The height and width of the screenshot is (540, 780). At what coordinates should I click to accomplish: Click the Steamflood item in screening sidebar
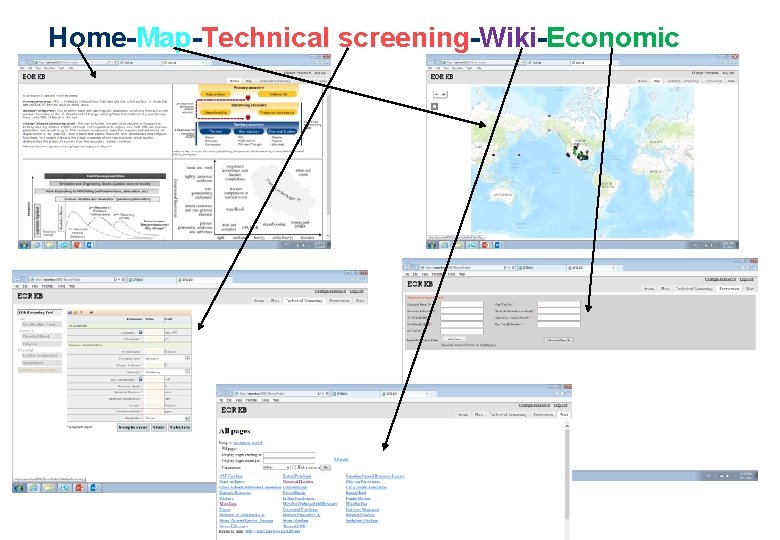click(x=42, y=363)
